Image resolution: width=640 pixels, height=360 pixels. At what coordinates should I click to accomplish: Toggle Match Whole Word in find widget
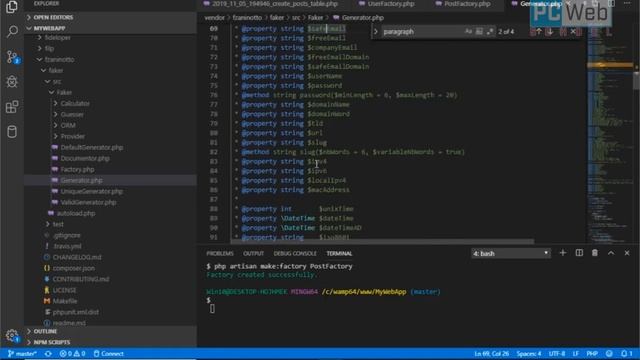pyautogui.click(x=479, y=31)
